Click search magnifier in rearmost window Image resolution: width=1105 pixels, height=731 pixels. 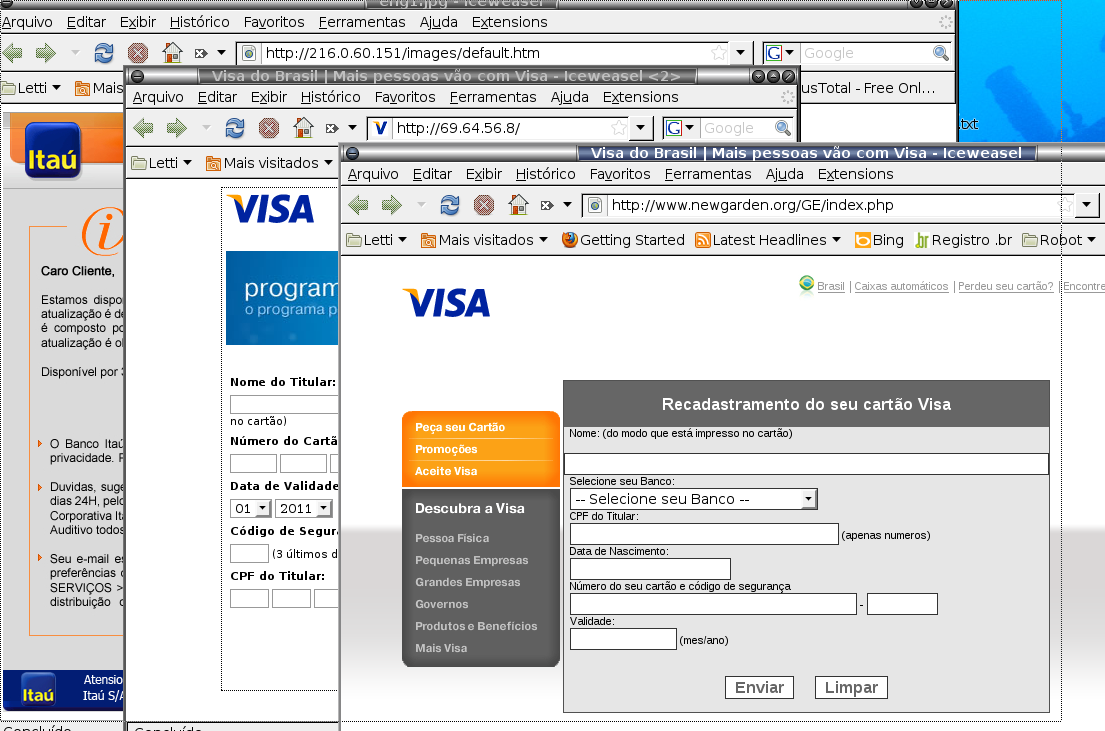point(941,53)
